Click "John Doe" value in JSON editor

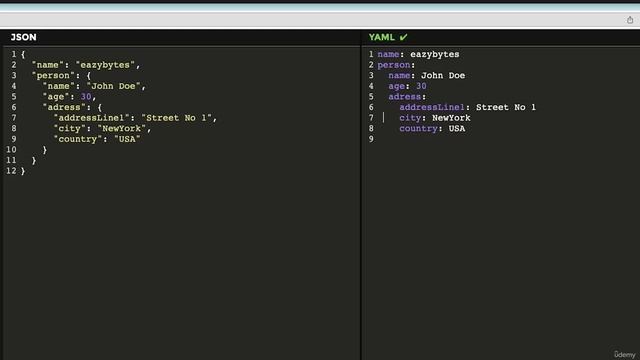pos(113,86)
